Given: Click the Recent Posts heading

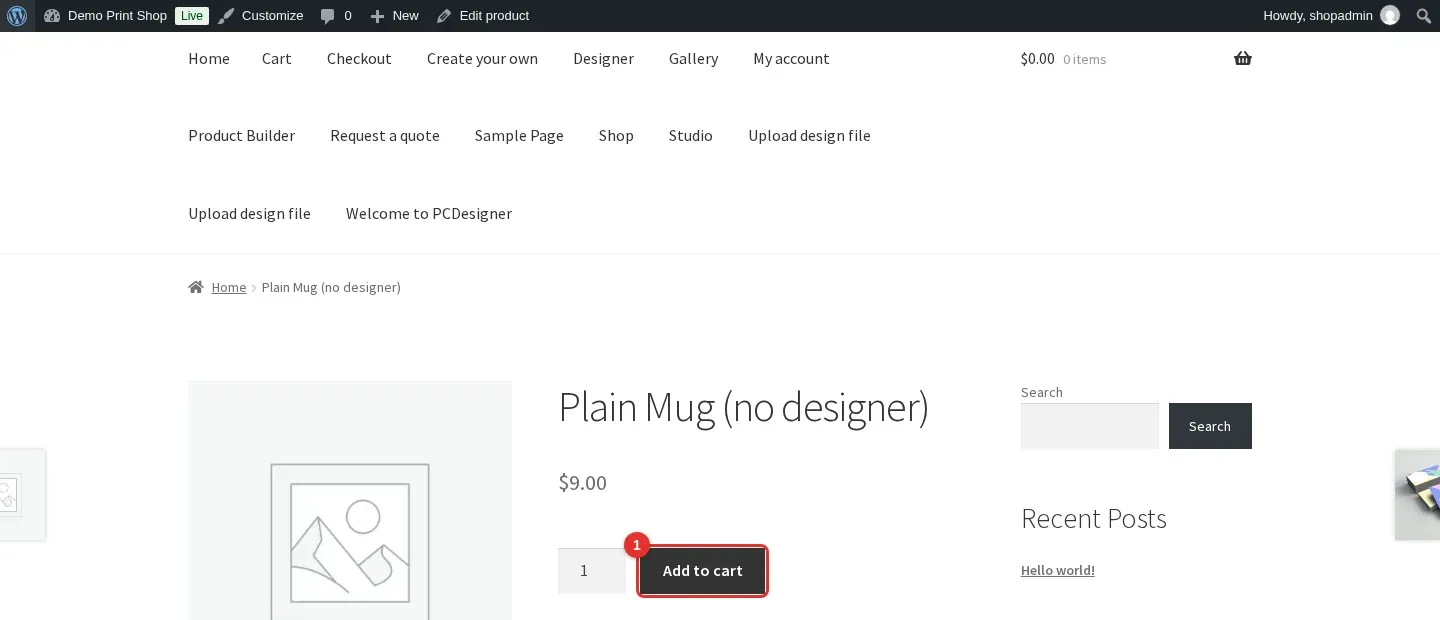Looking at the screenshot, I should pyautogui.click(x=1094, y=518).
